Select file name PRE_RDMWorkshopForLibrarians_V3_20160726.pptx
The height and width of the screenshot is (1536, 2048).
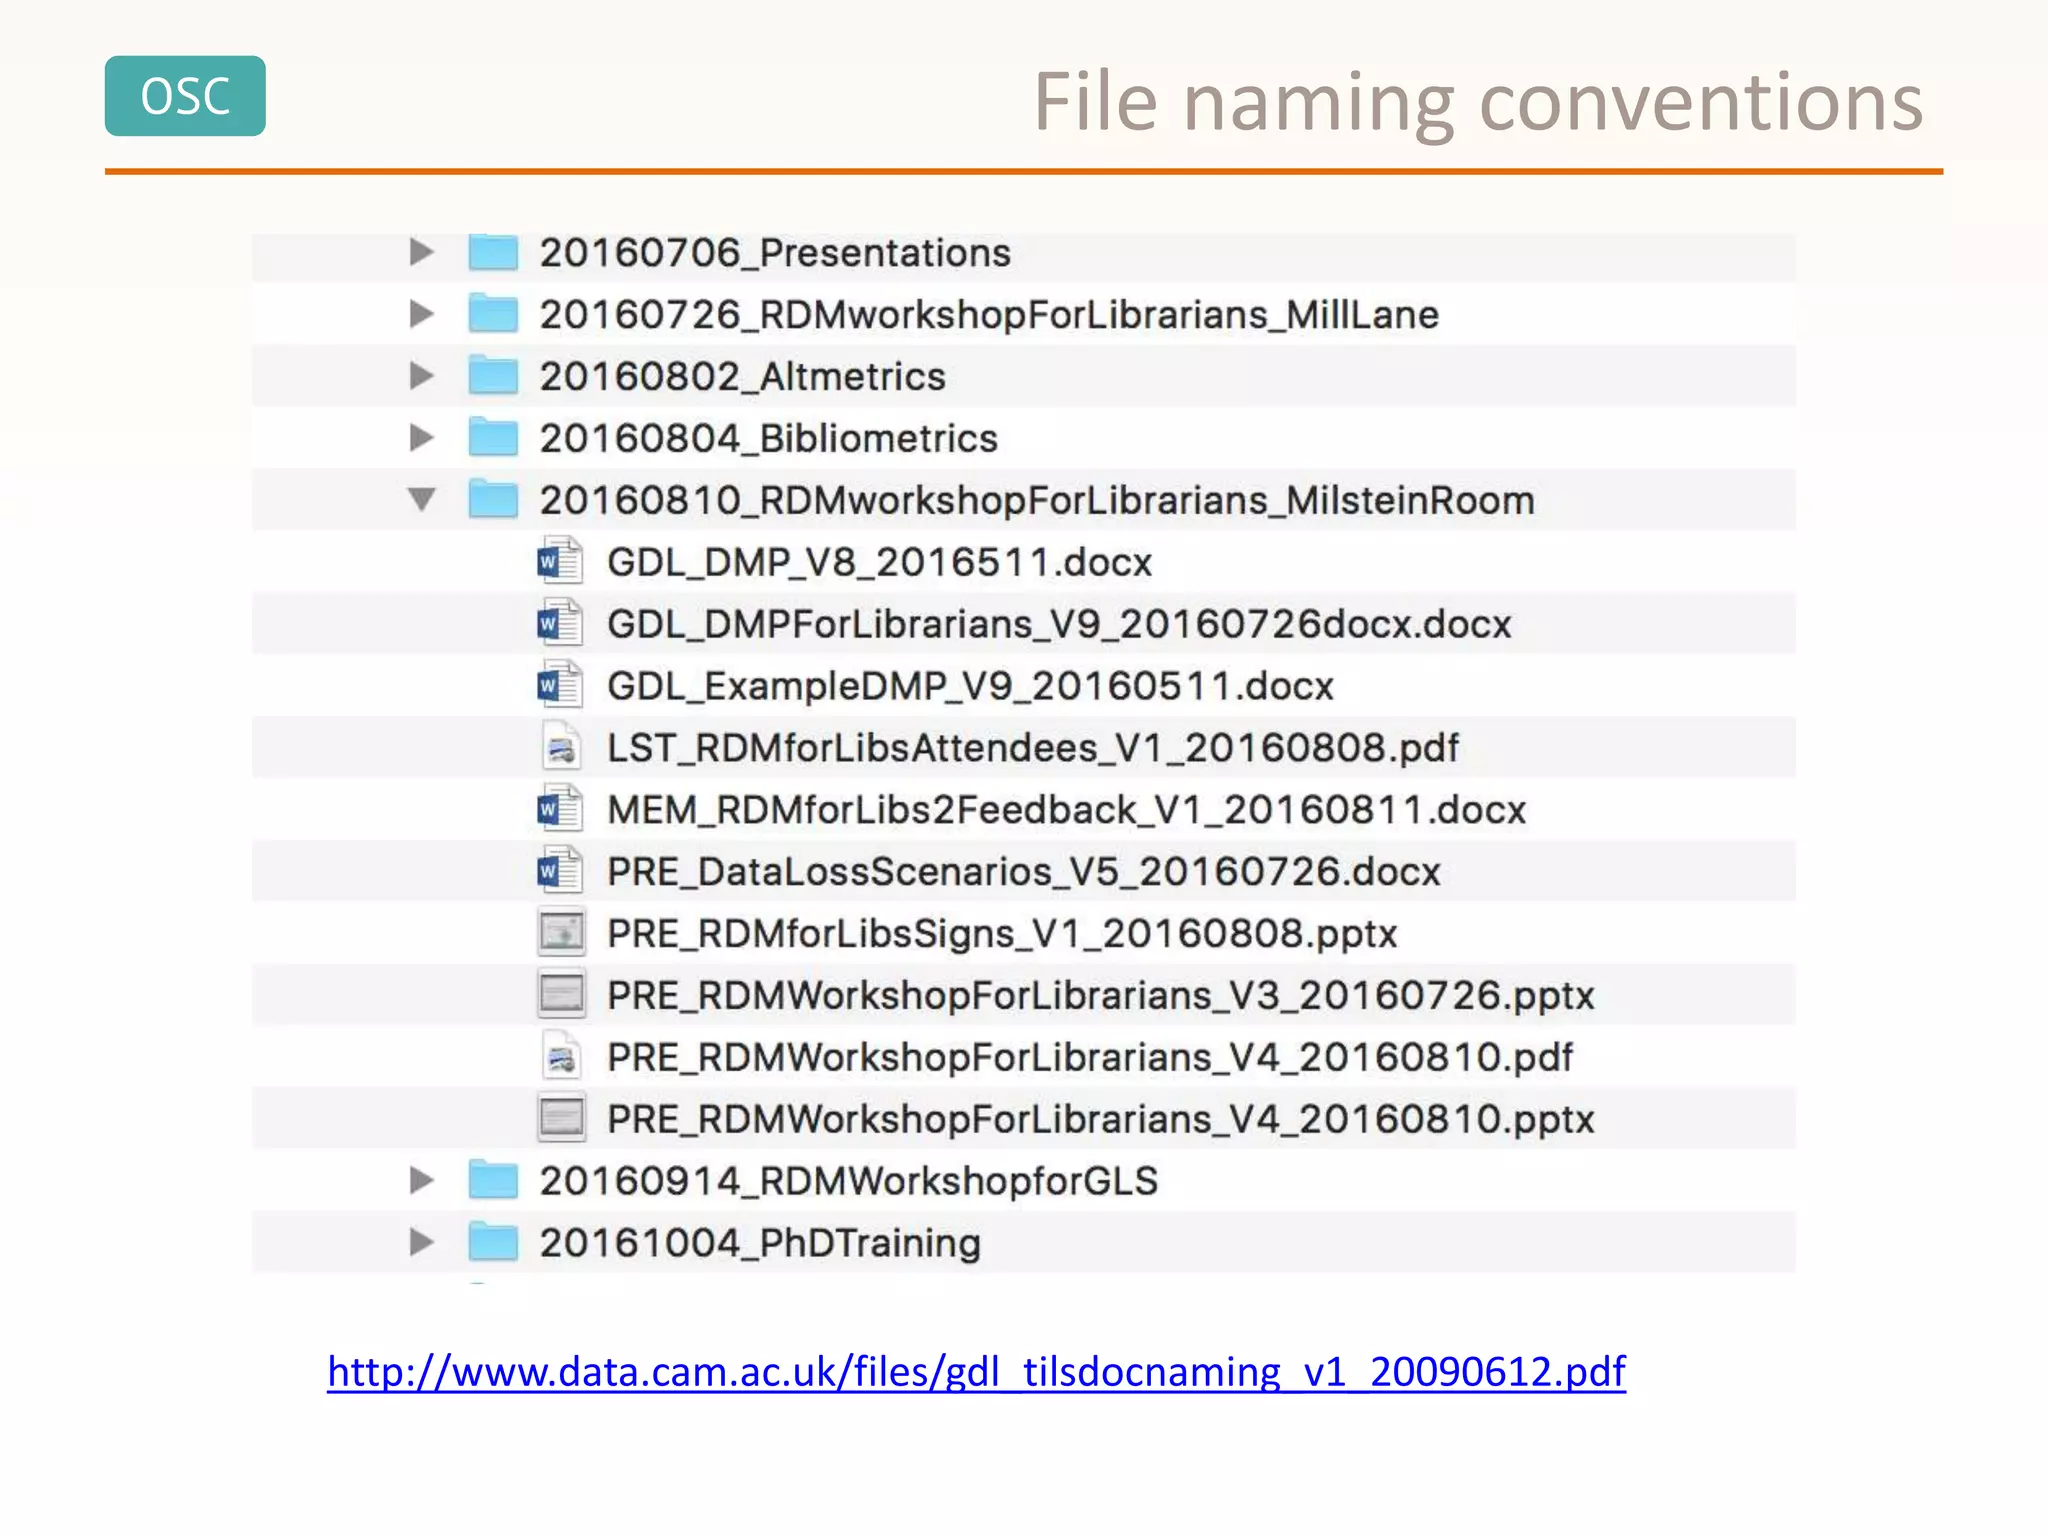point(1101,996)
